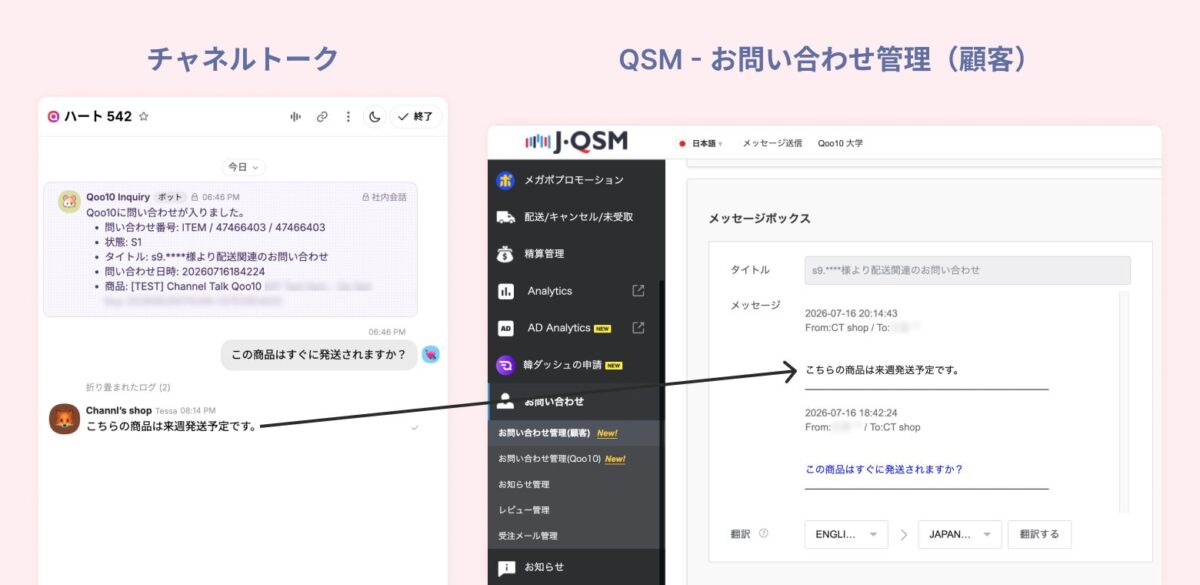1200x585 pixels.
Task: Click the truck icon for 配送/キャンセル/未受取
Action: [506, 216]
